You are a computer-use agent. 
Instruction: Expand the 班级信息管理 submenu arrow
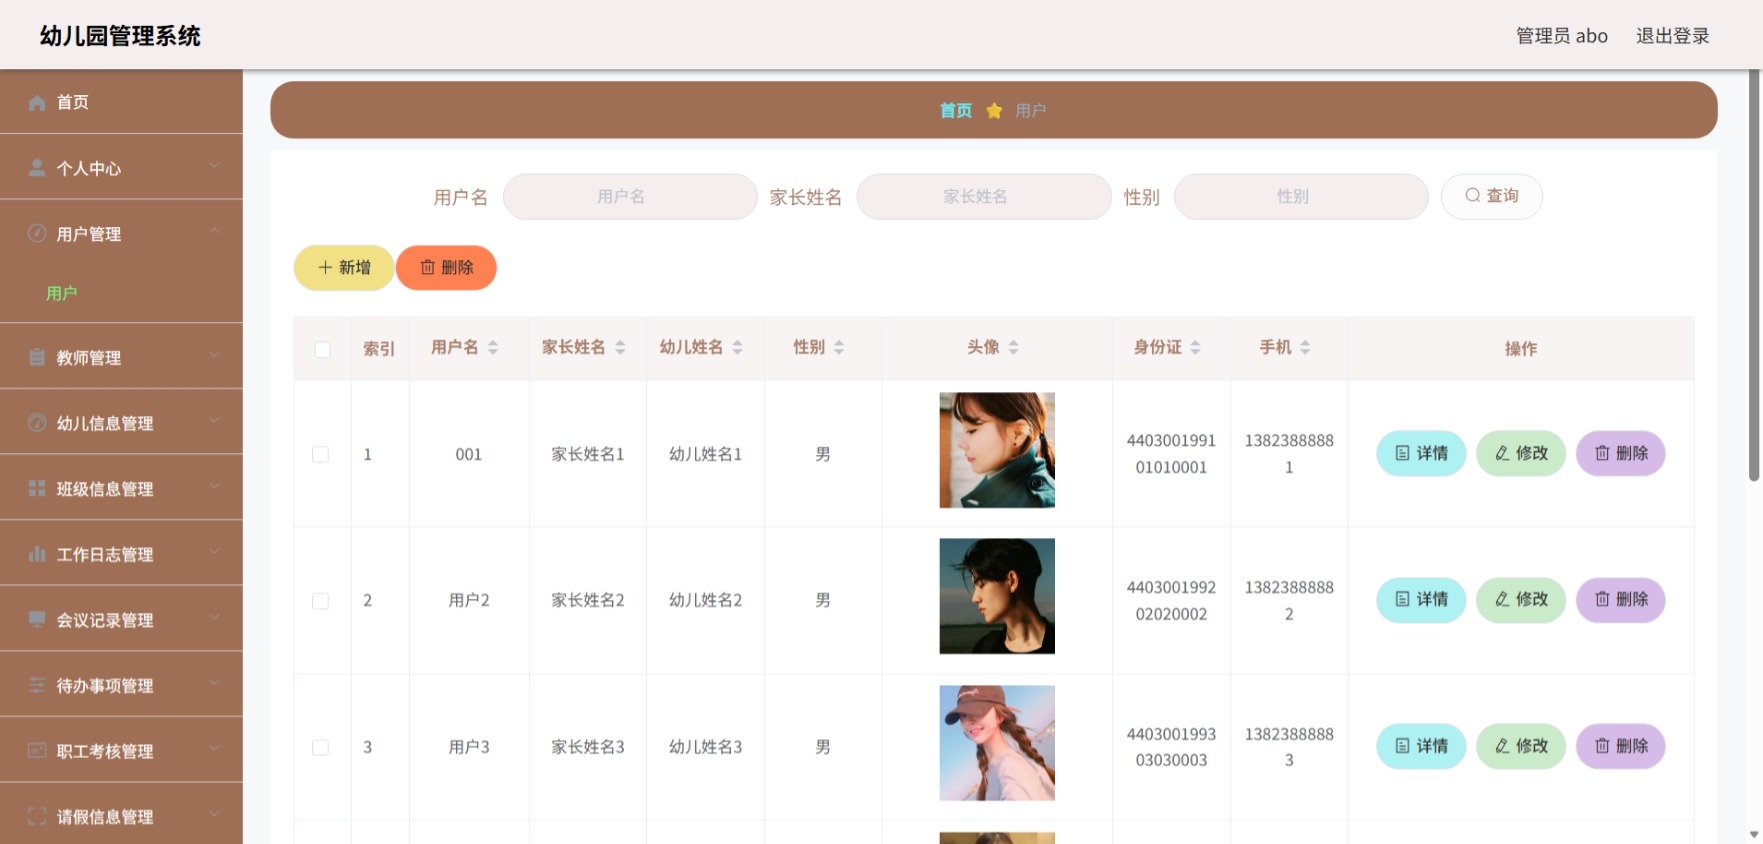click(x=214, y=486)
